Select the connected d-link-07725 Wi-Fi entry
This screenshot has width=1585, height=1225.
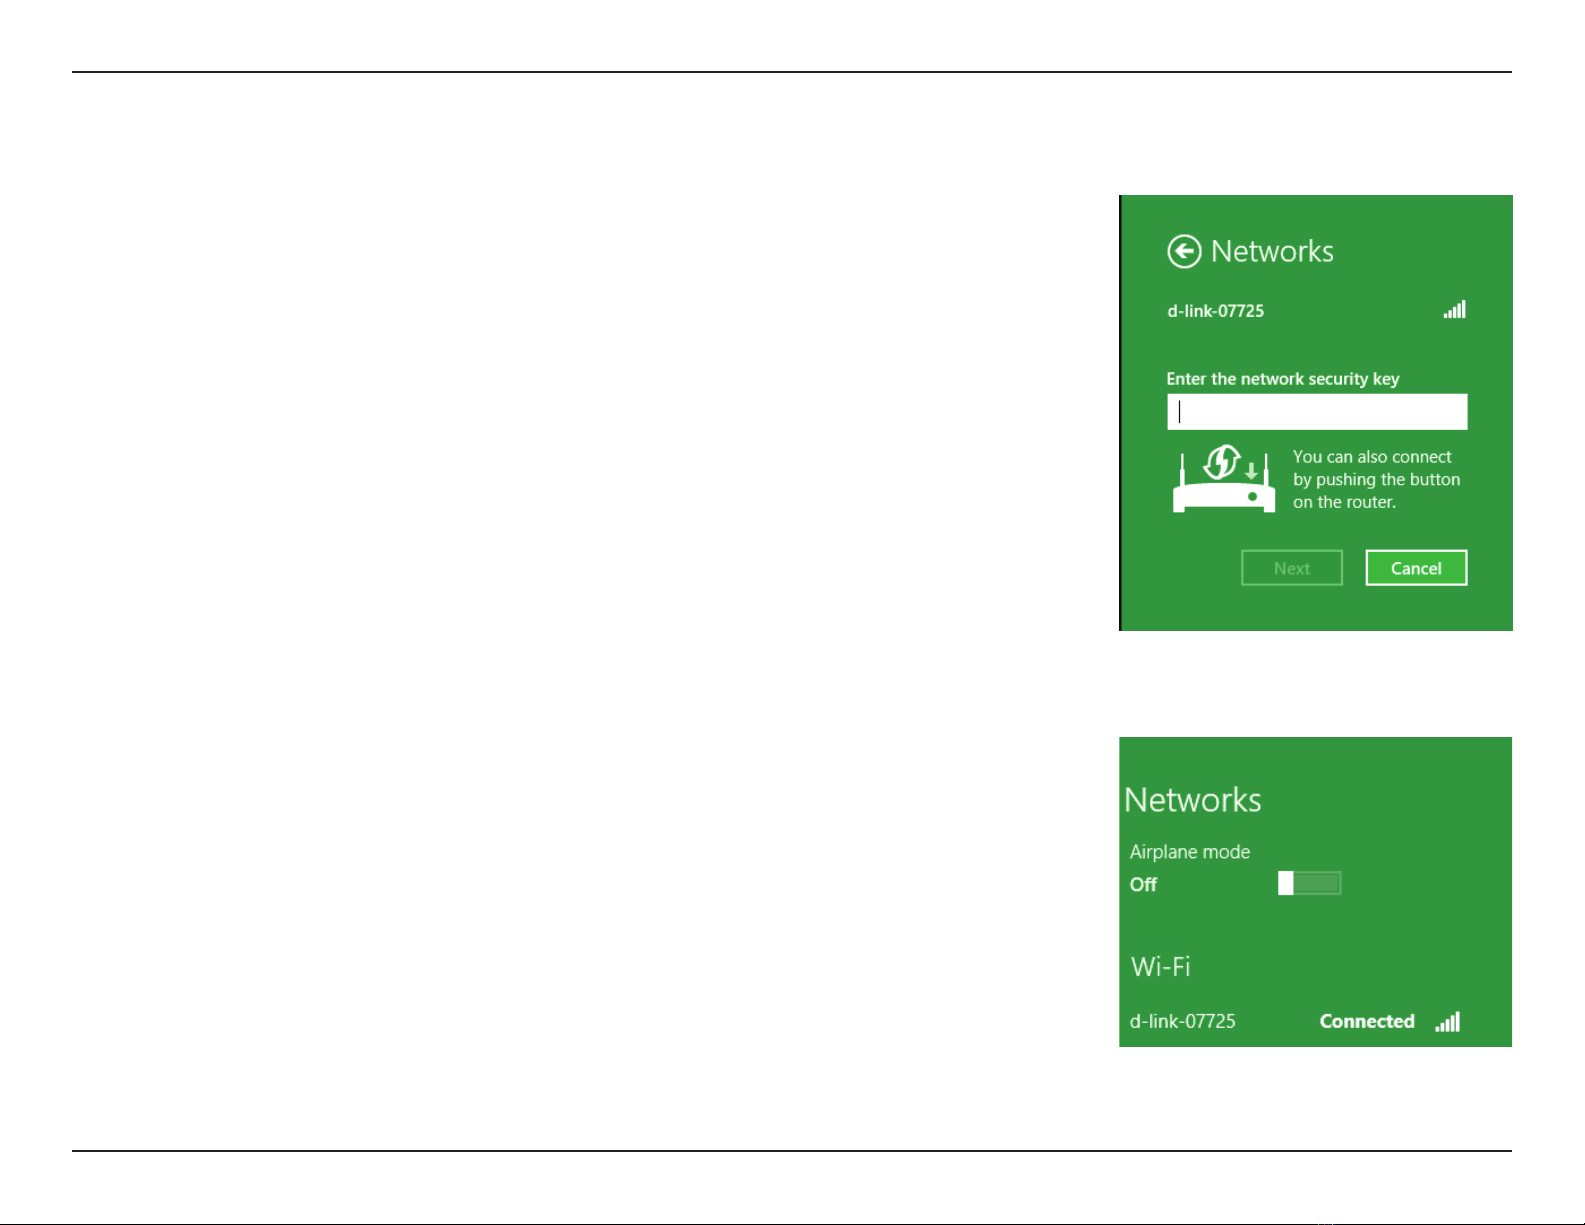point(1295,1021)
